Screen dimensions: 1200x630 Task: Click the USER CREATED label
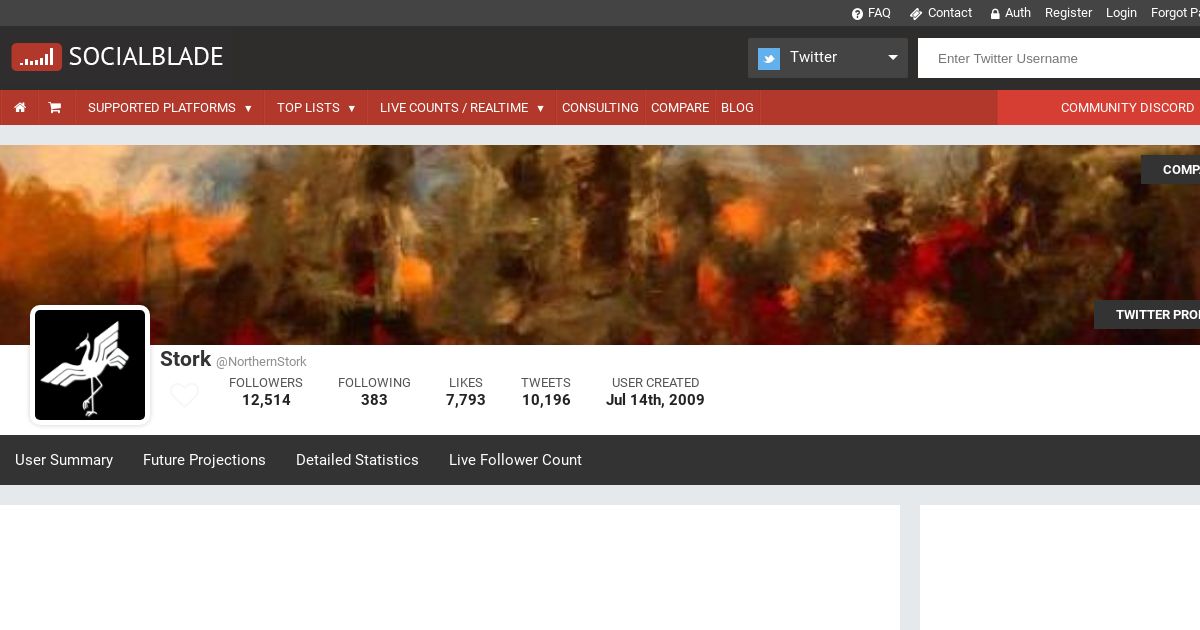655,383
